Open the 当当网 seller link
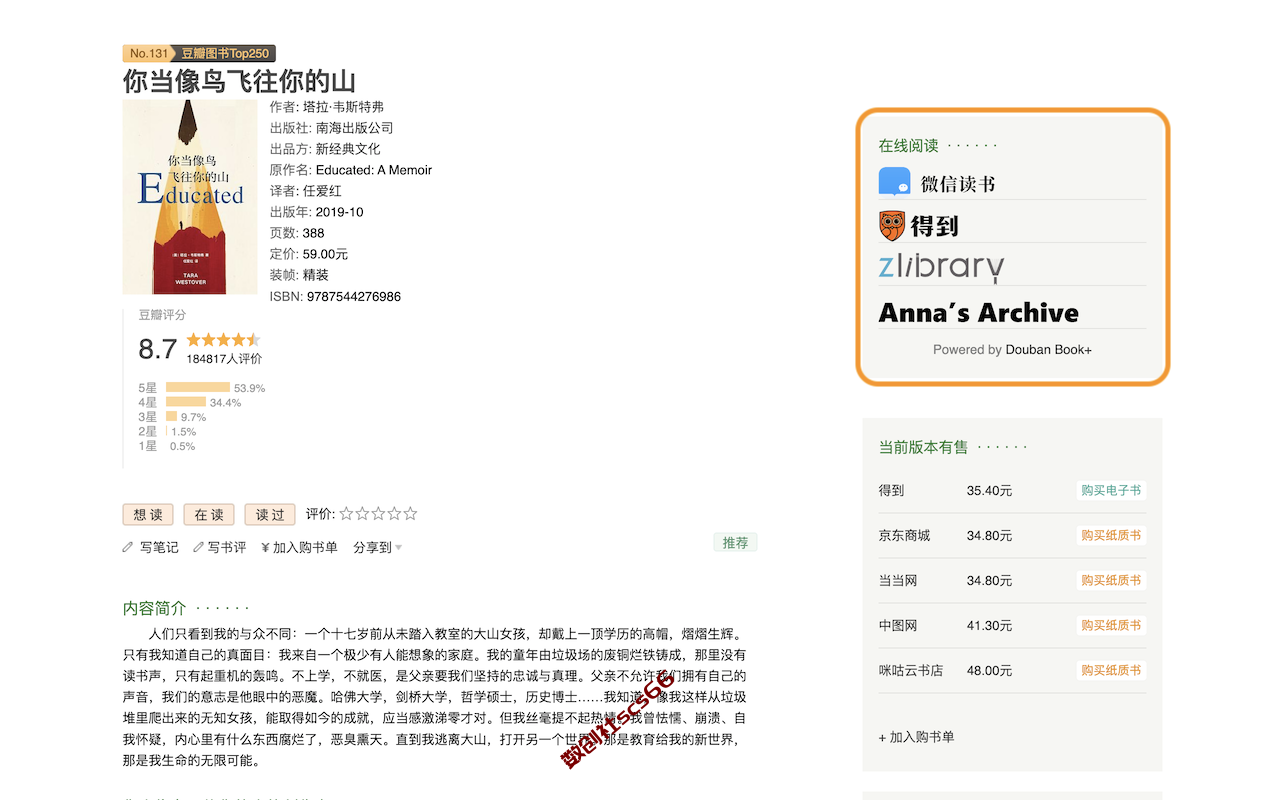This screenshot has width=1280, height=800. tap(898, 580)
